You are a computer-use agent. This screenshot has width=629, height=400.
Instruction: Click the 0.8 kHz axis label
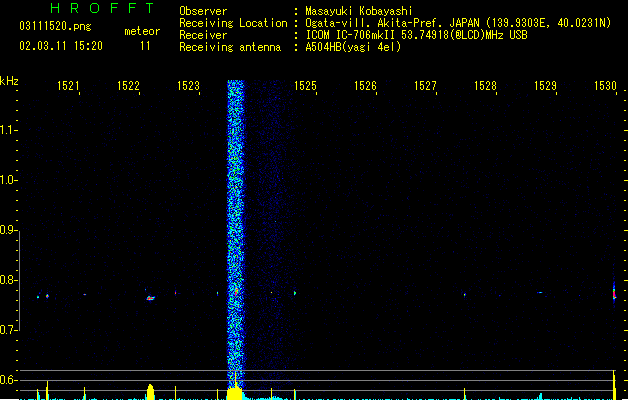7,280
